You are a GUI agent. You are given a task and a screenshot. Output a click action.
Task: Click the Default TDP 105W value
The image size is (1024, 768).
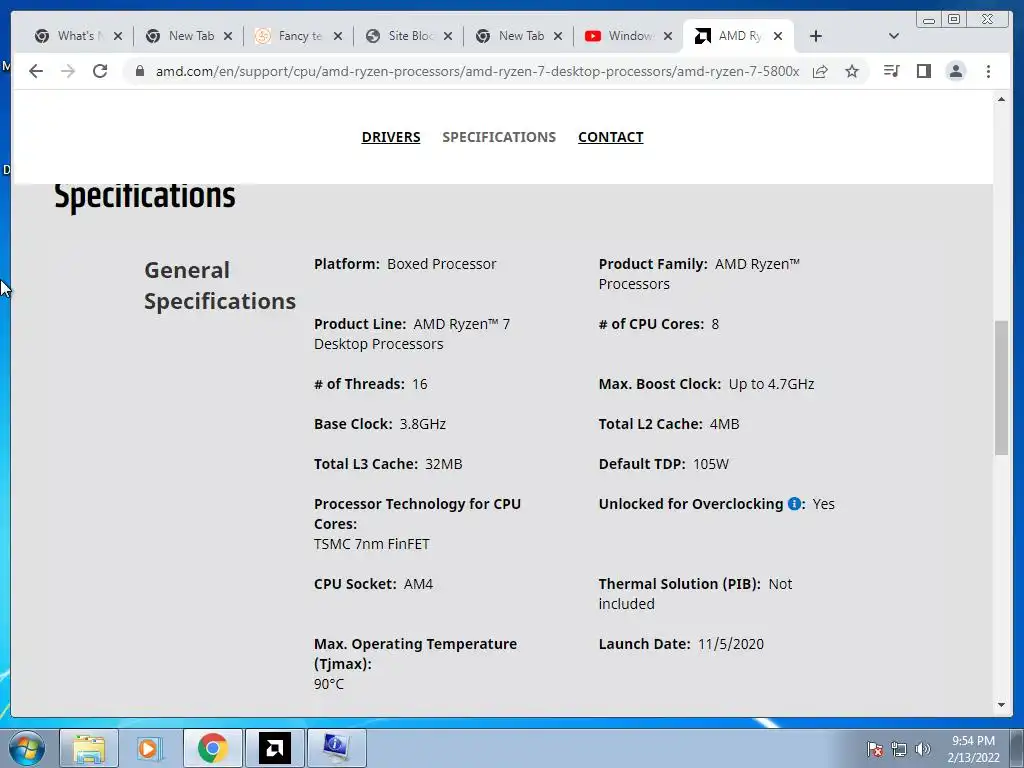711,464
